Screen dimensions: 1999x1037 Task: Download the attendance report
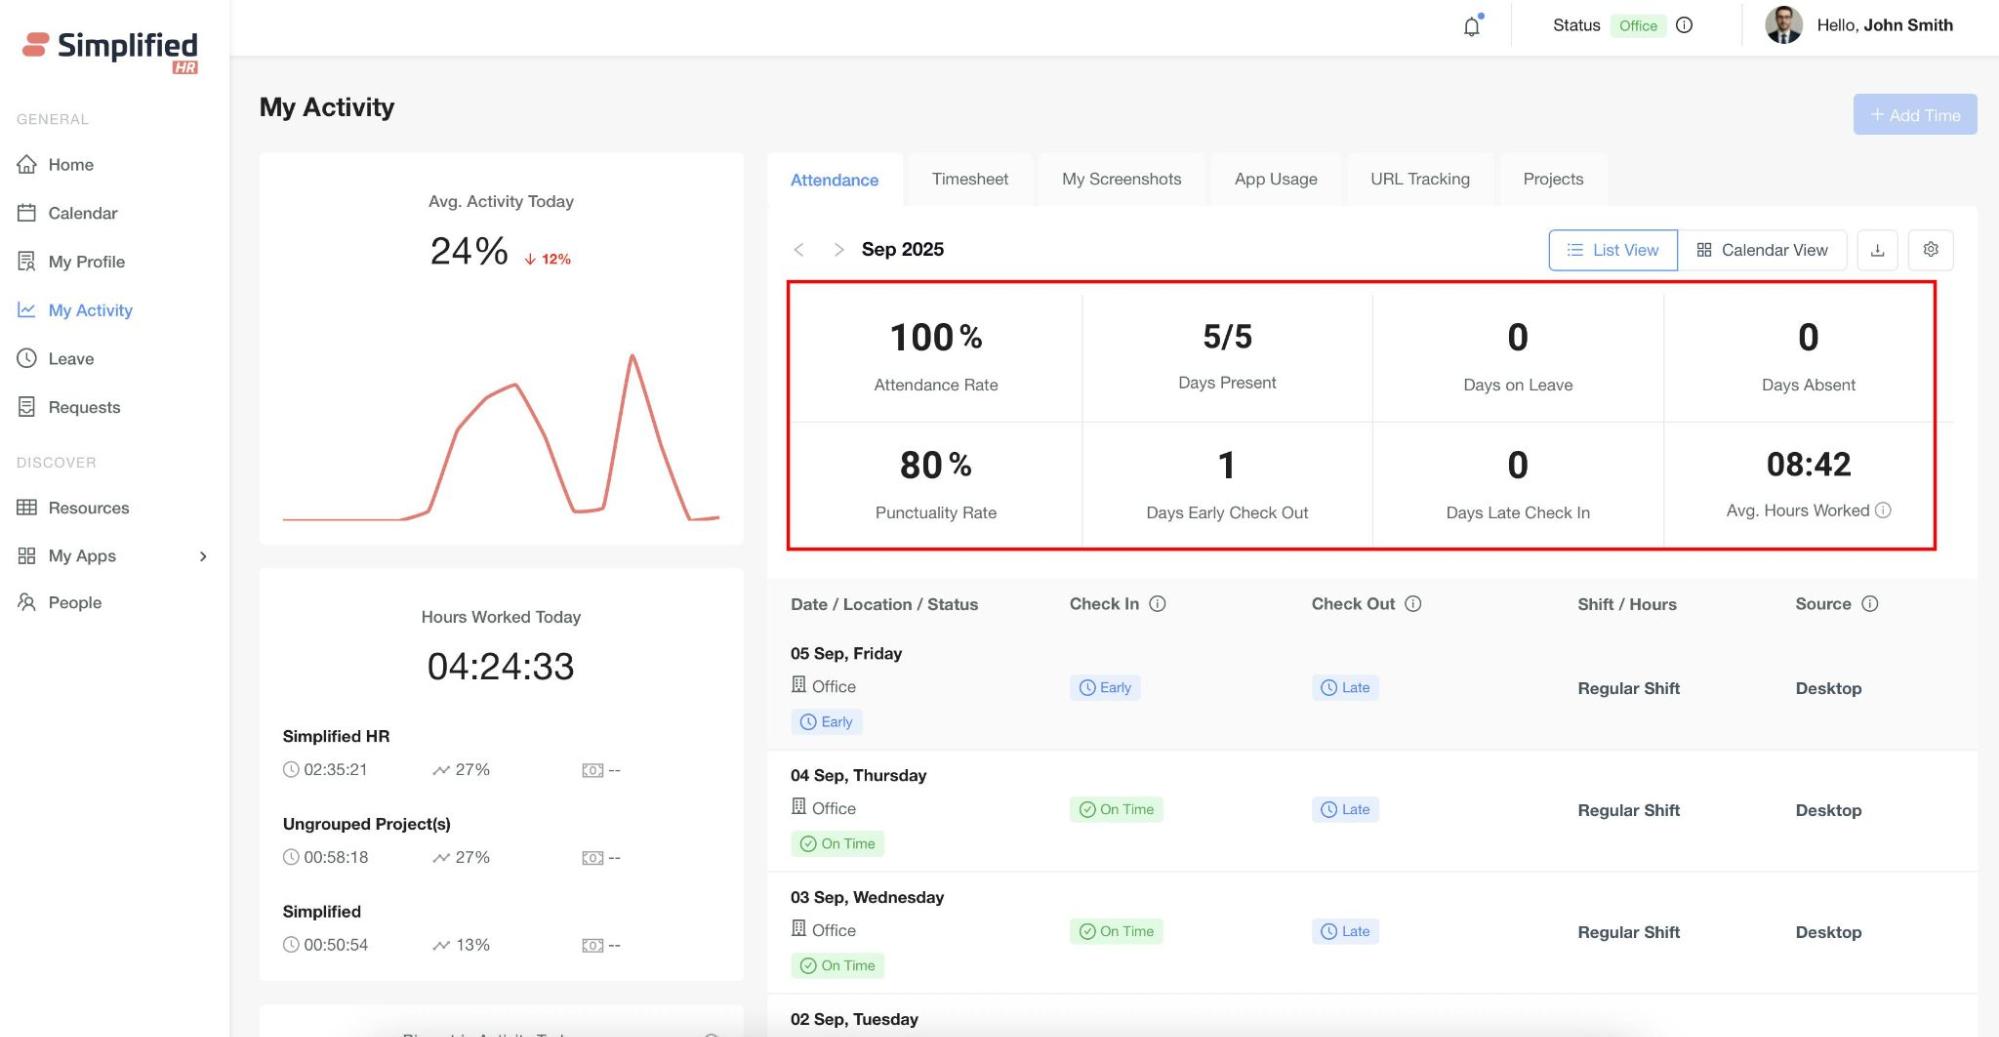(1877, 250)
